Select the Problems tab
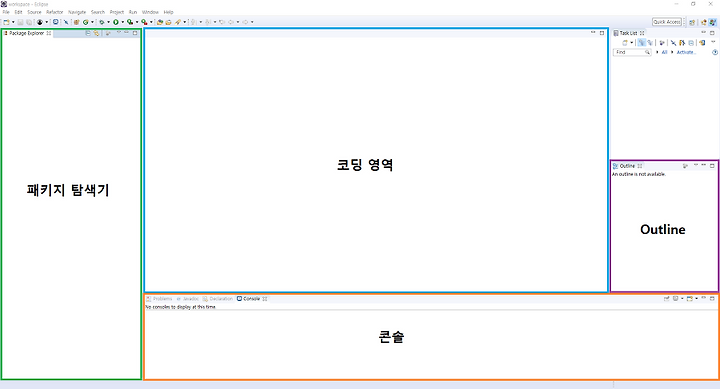The image size is (720, 389). [159, 299]
